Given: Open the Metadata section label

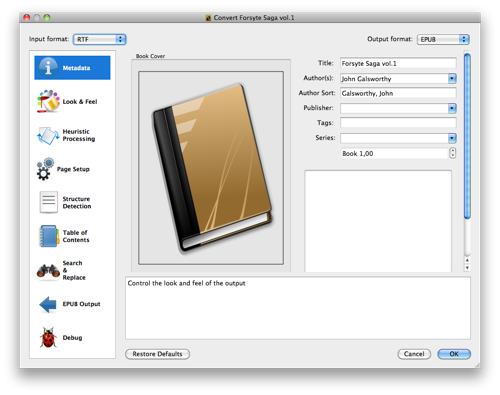Looking at the screenshot, I should click(x=76, y=68).
